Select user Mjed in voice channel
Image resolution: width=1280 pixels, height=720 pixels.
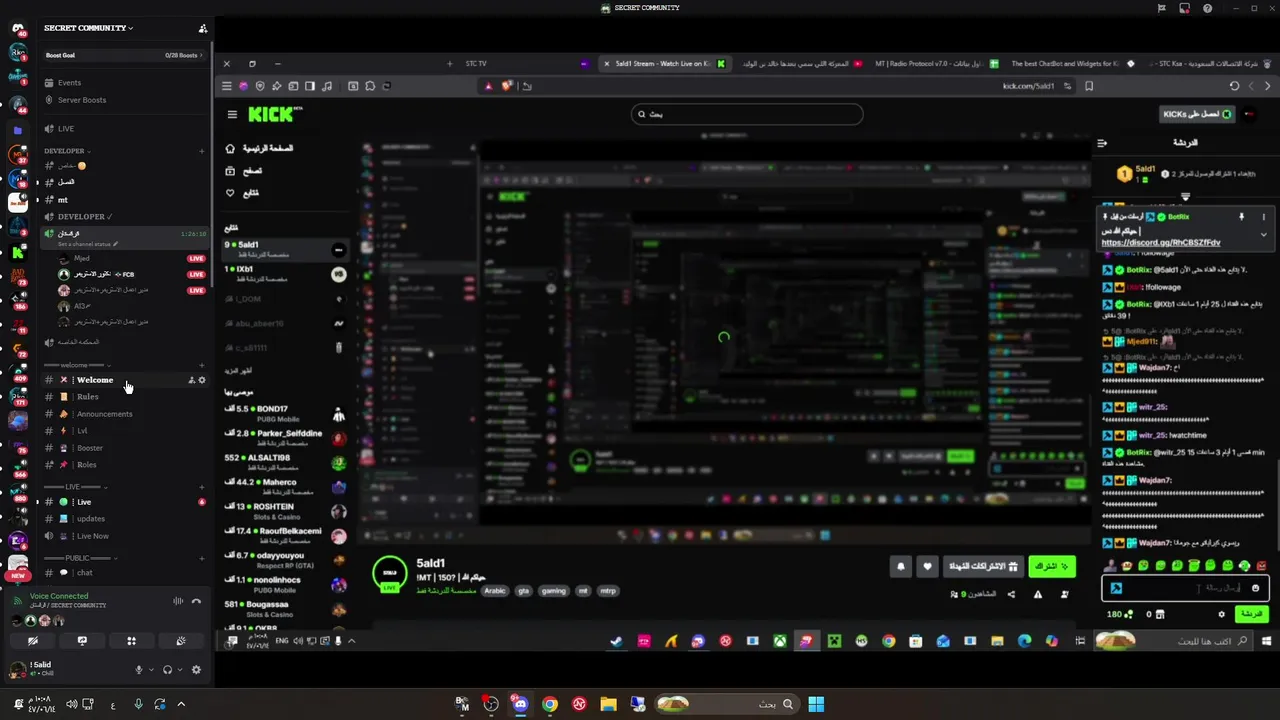(x=132, y=258)
